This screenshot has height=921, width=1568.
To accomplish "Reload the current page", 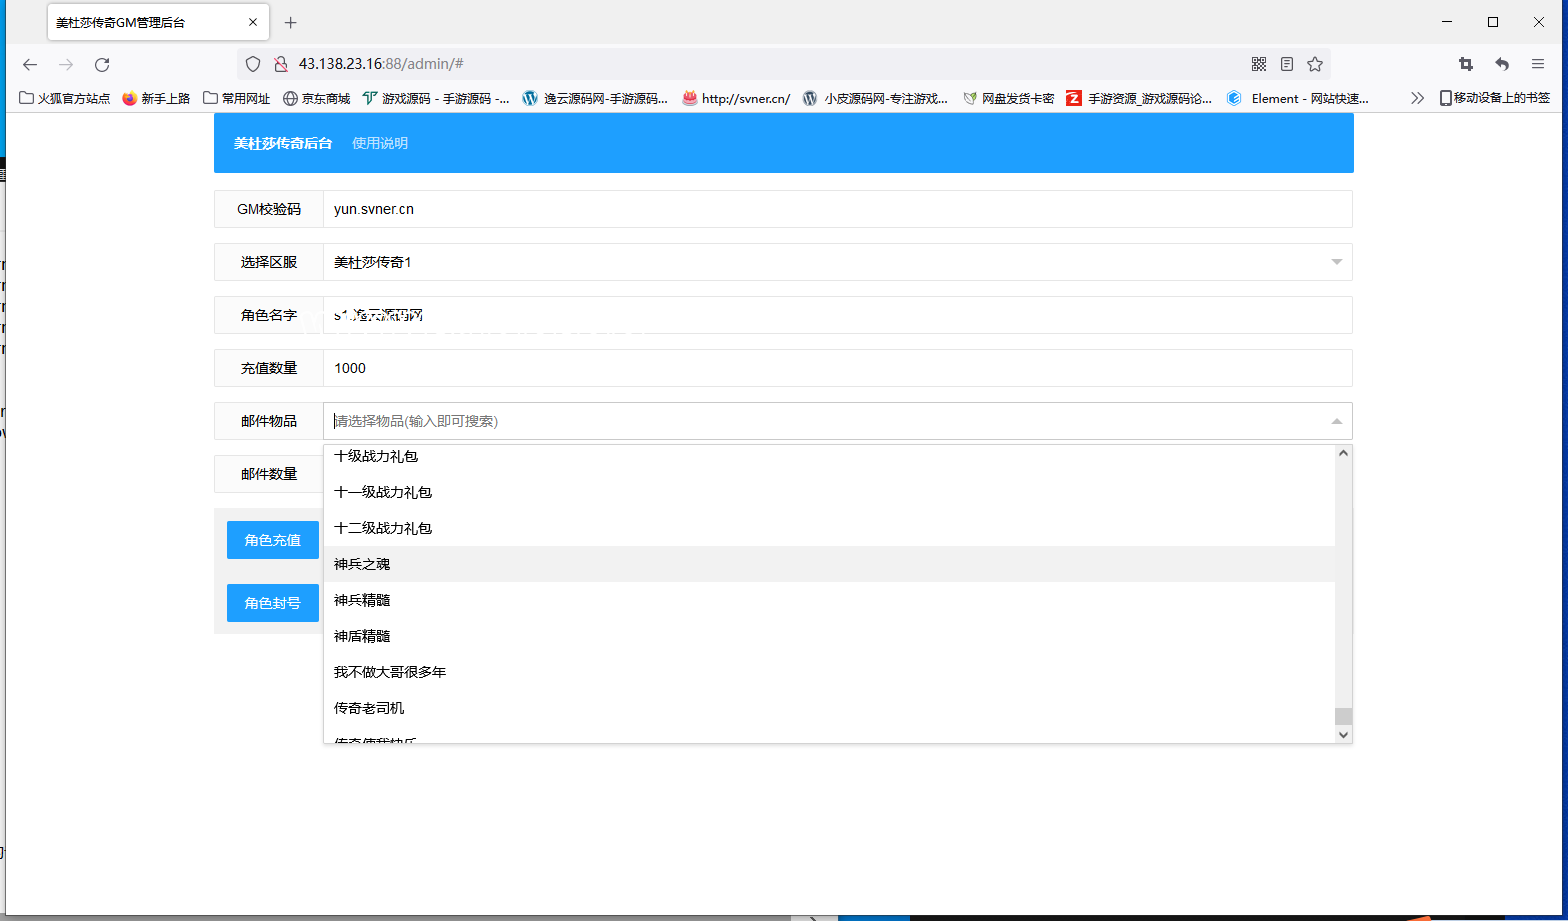I will 102,64.
